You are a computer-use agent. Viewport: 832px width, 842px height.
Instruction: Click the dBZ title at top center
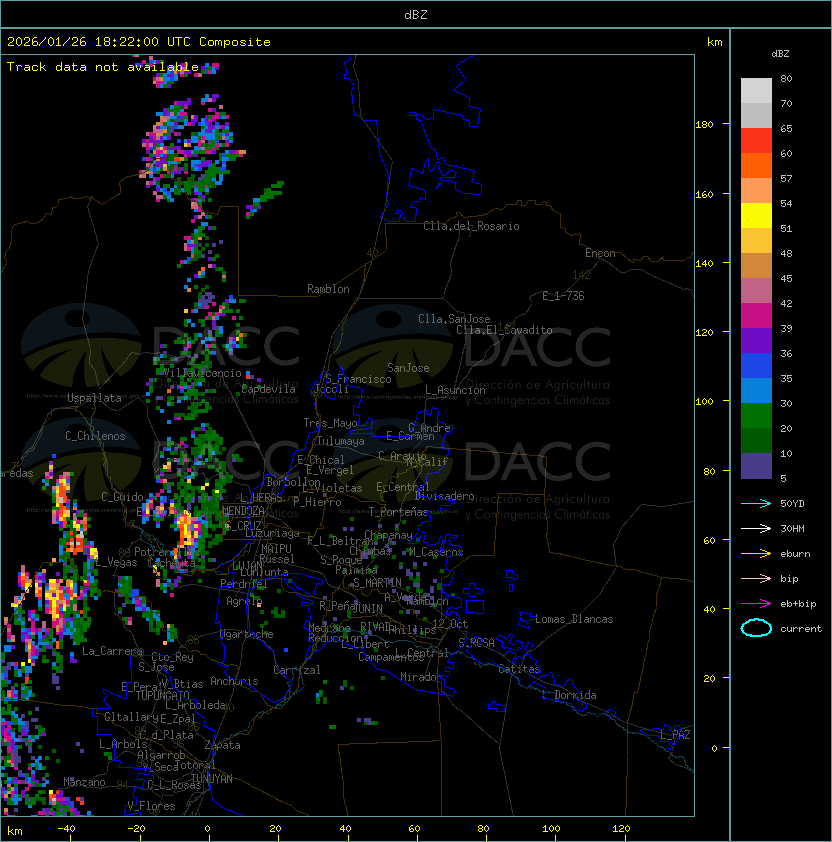(x=416, y=15)
